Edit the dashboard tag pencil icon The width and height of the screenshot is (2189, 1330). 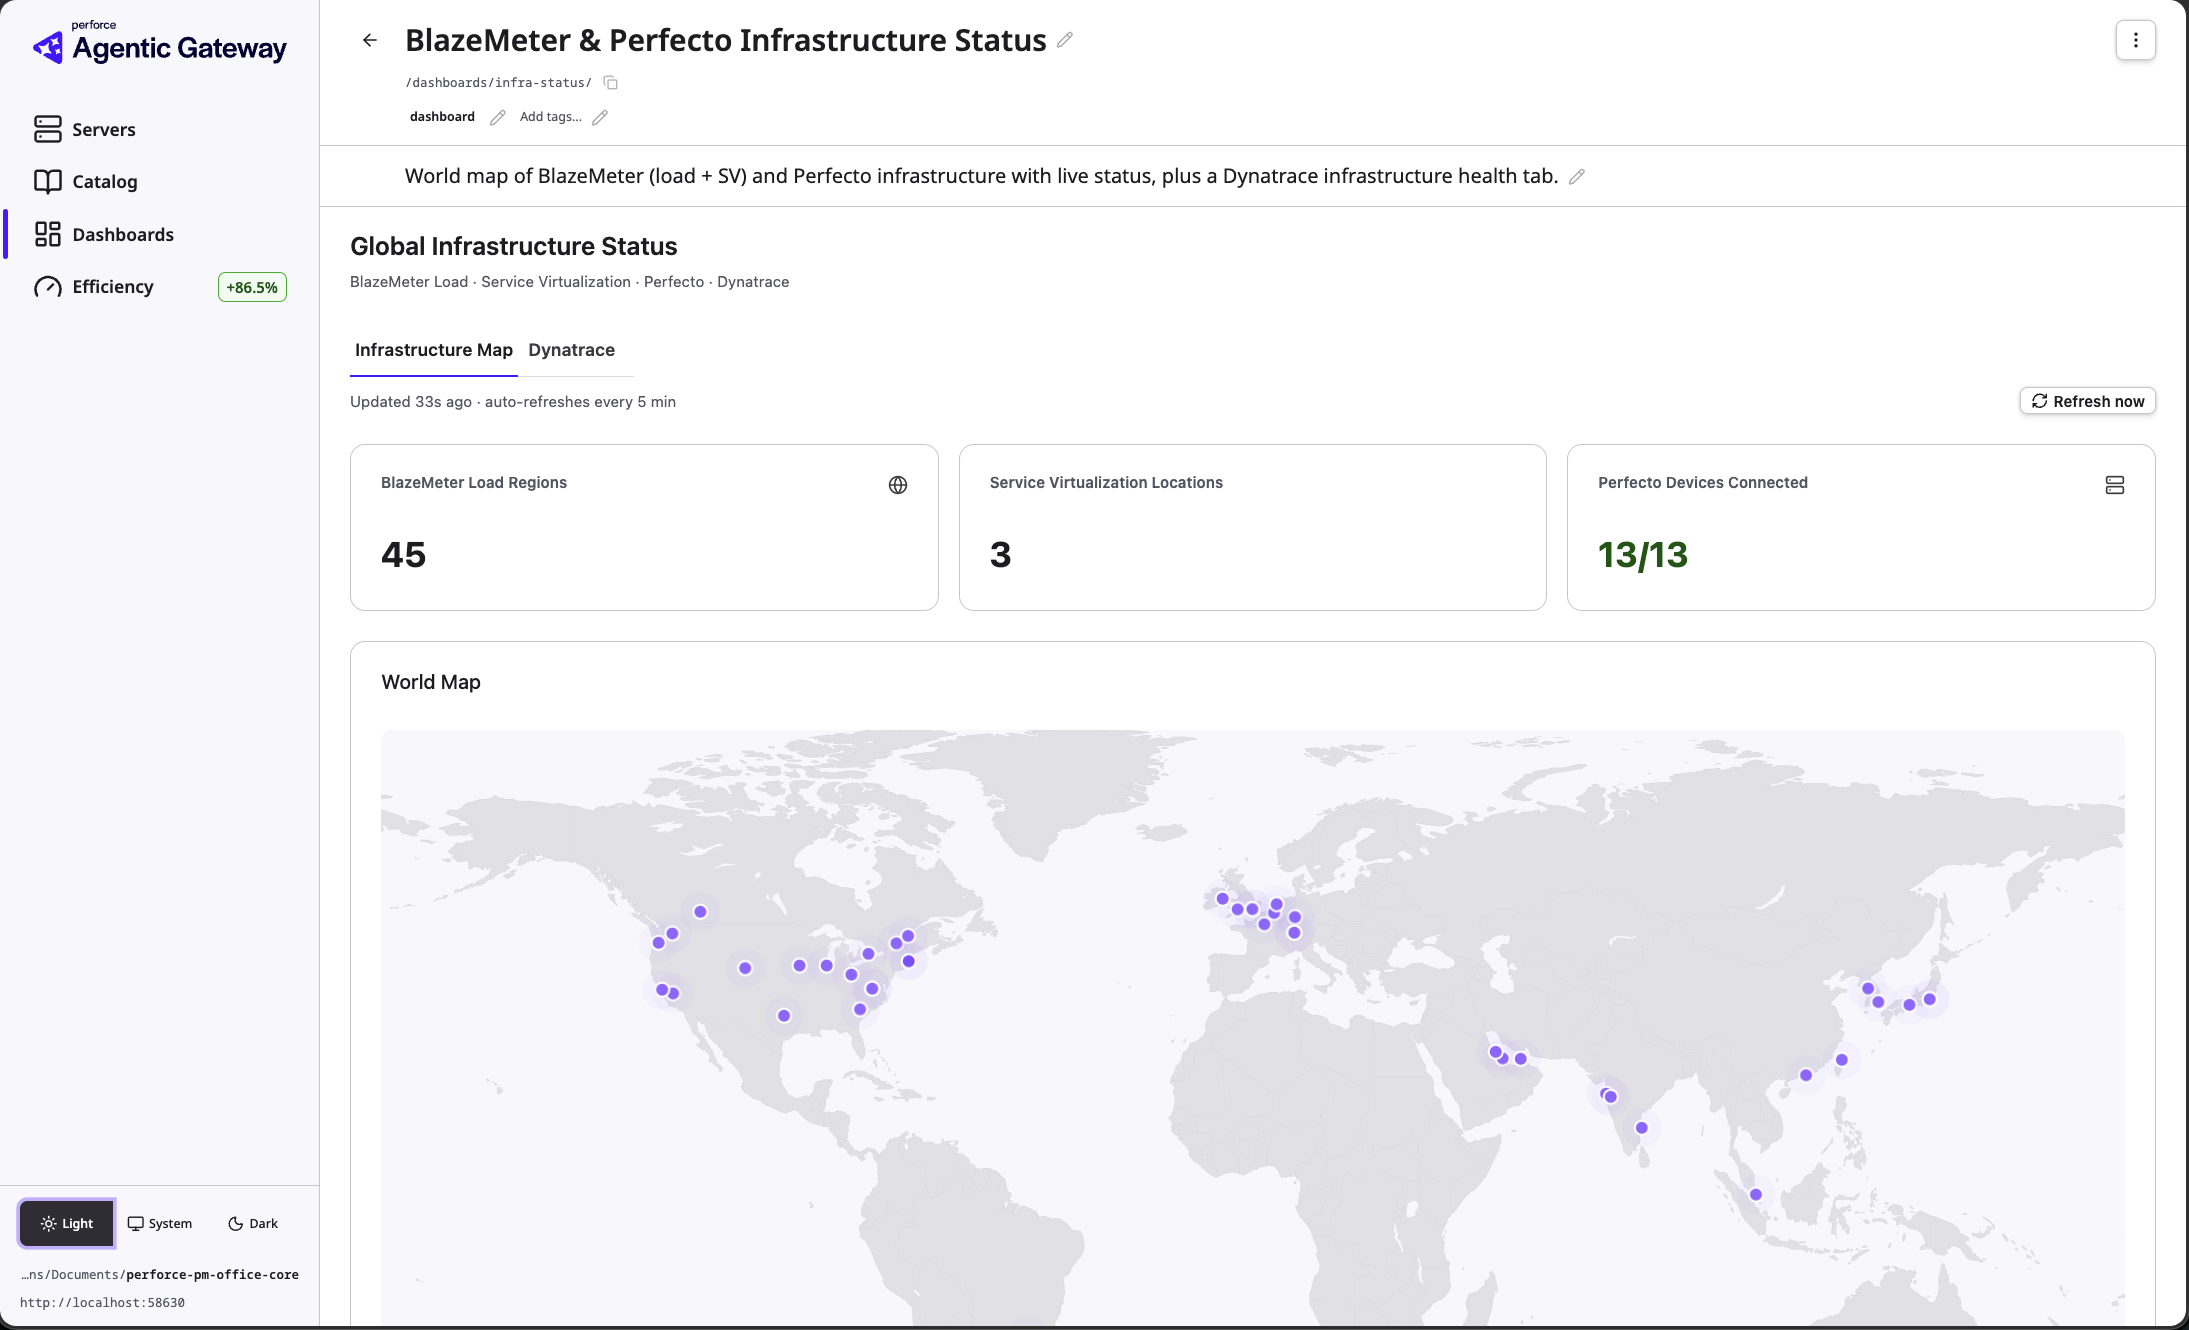(497, 117)
